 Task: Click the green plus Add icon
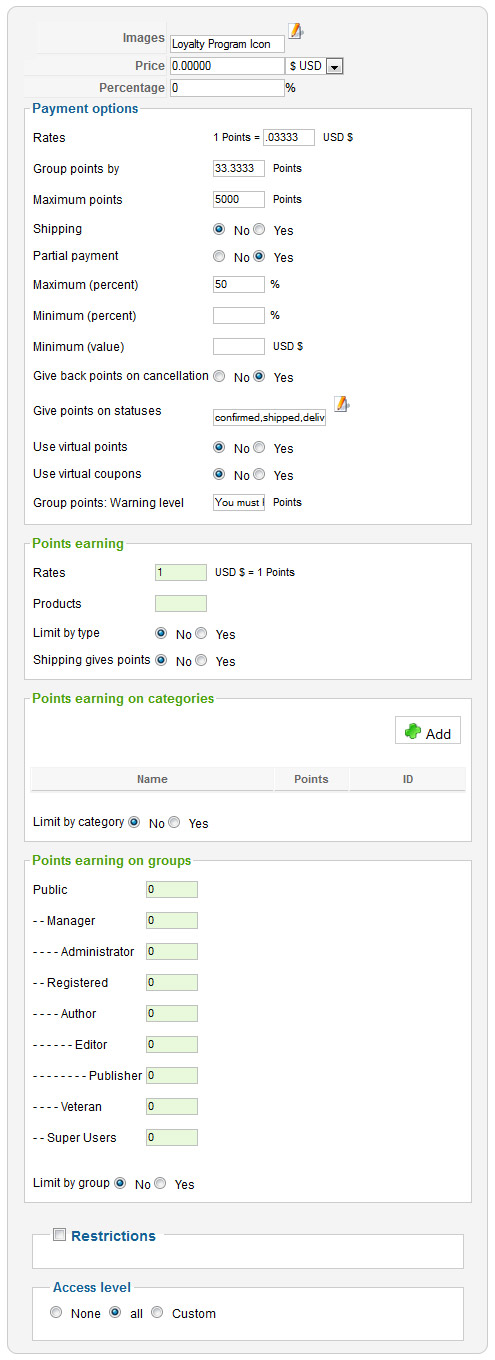point(413,732)
